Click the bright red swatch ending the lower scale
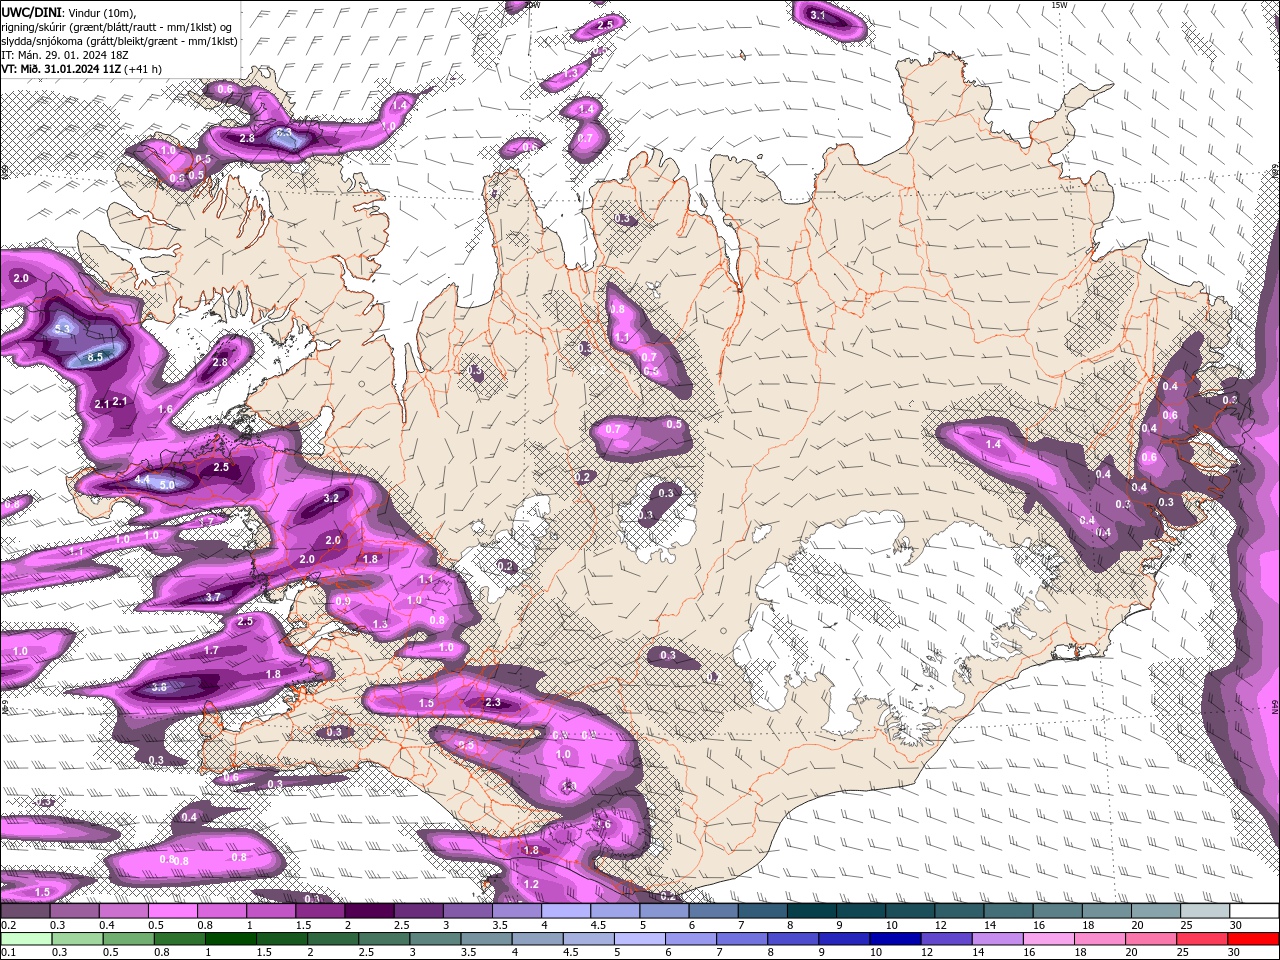 (1253, 939)
